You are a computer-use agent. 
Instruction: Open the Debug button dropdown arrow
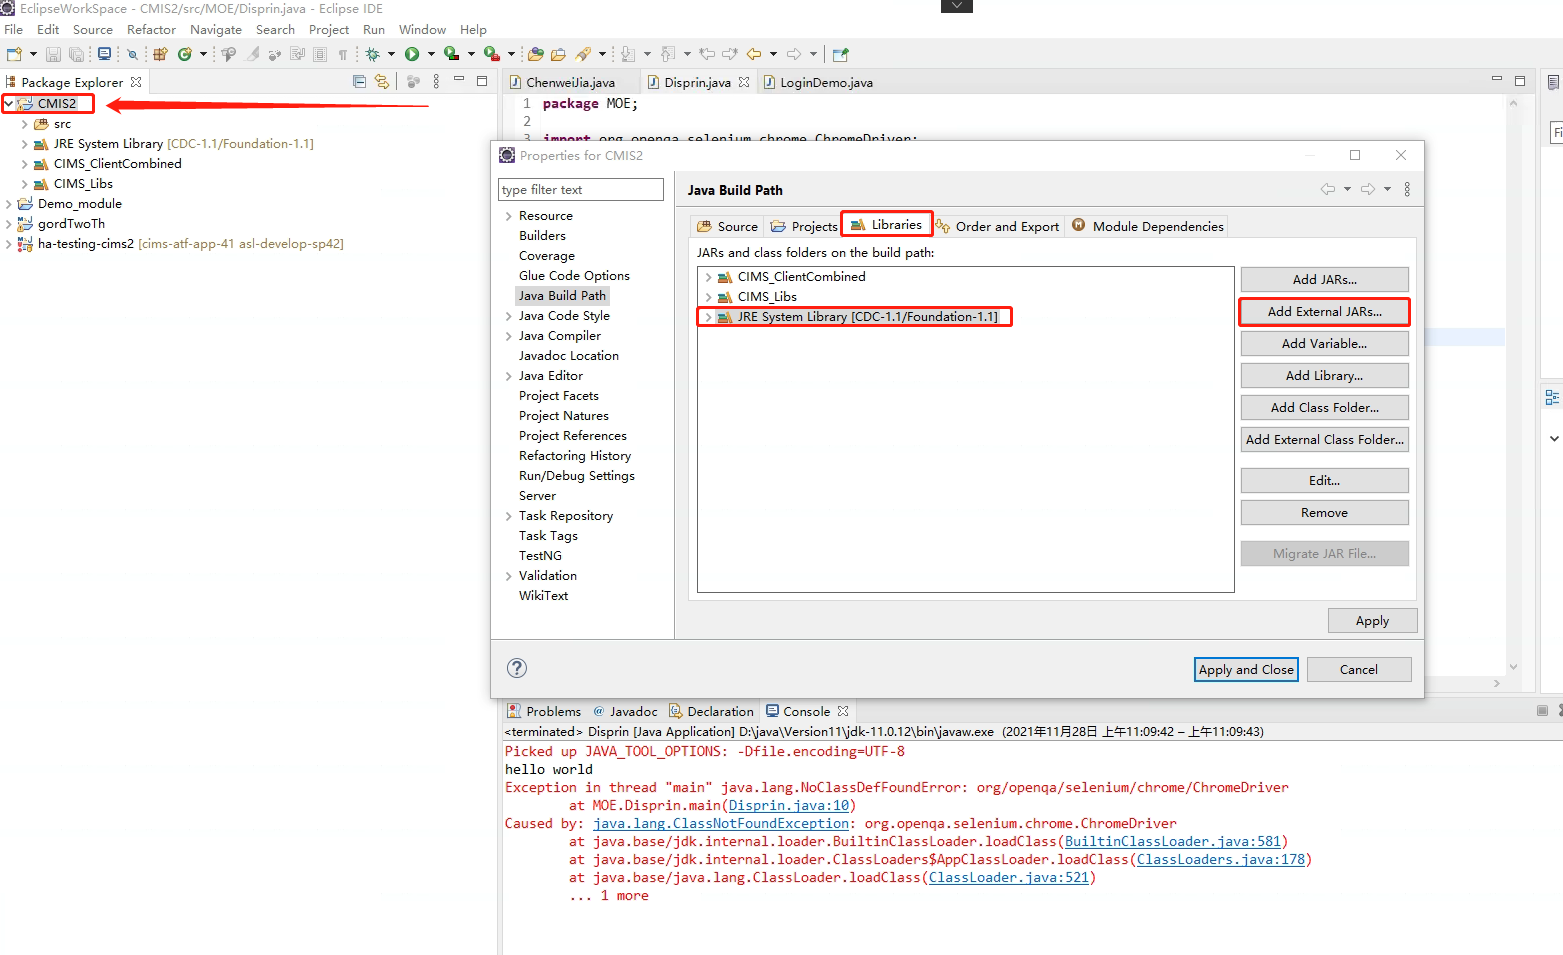[x=391, y=54]
